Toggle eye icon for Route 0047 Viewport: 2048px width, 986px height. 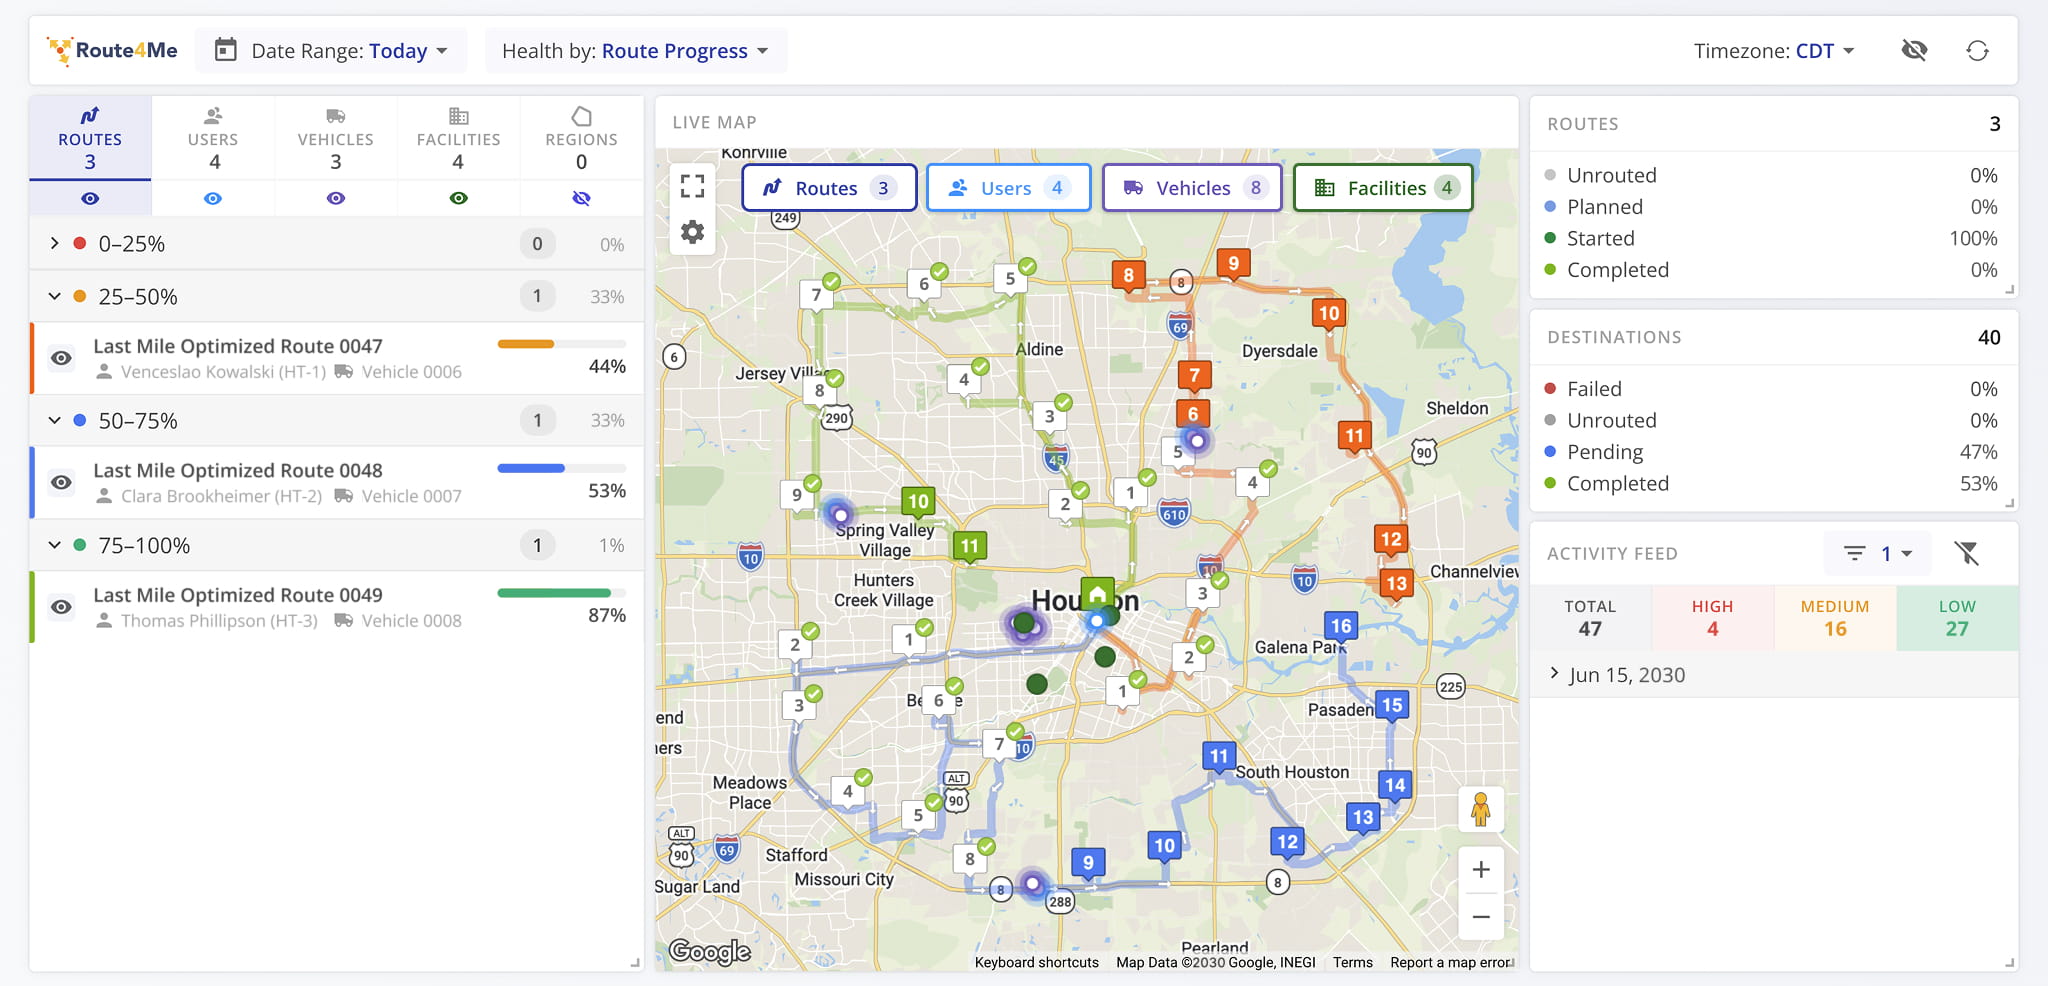pyautogui.click(x=62, y=358)
